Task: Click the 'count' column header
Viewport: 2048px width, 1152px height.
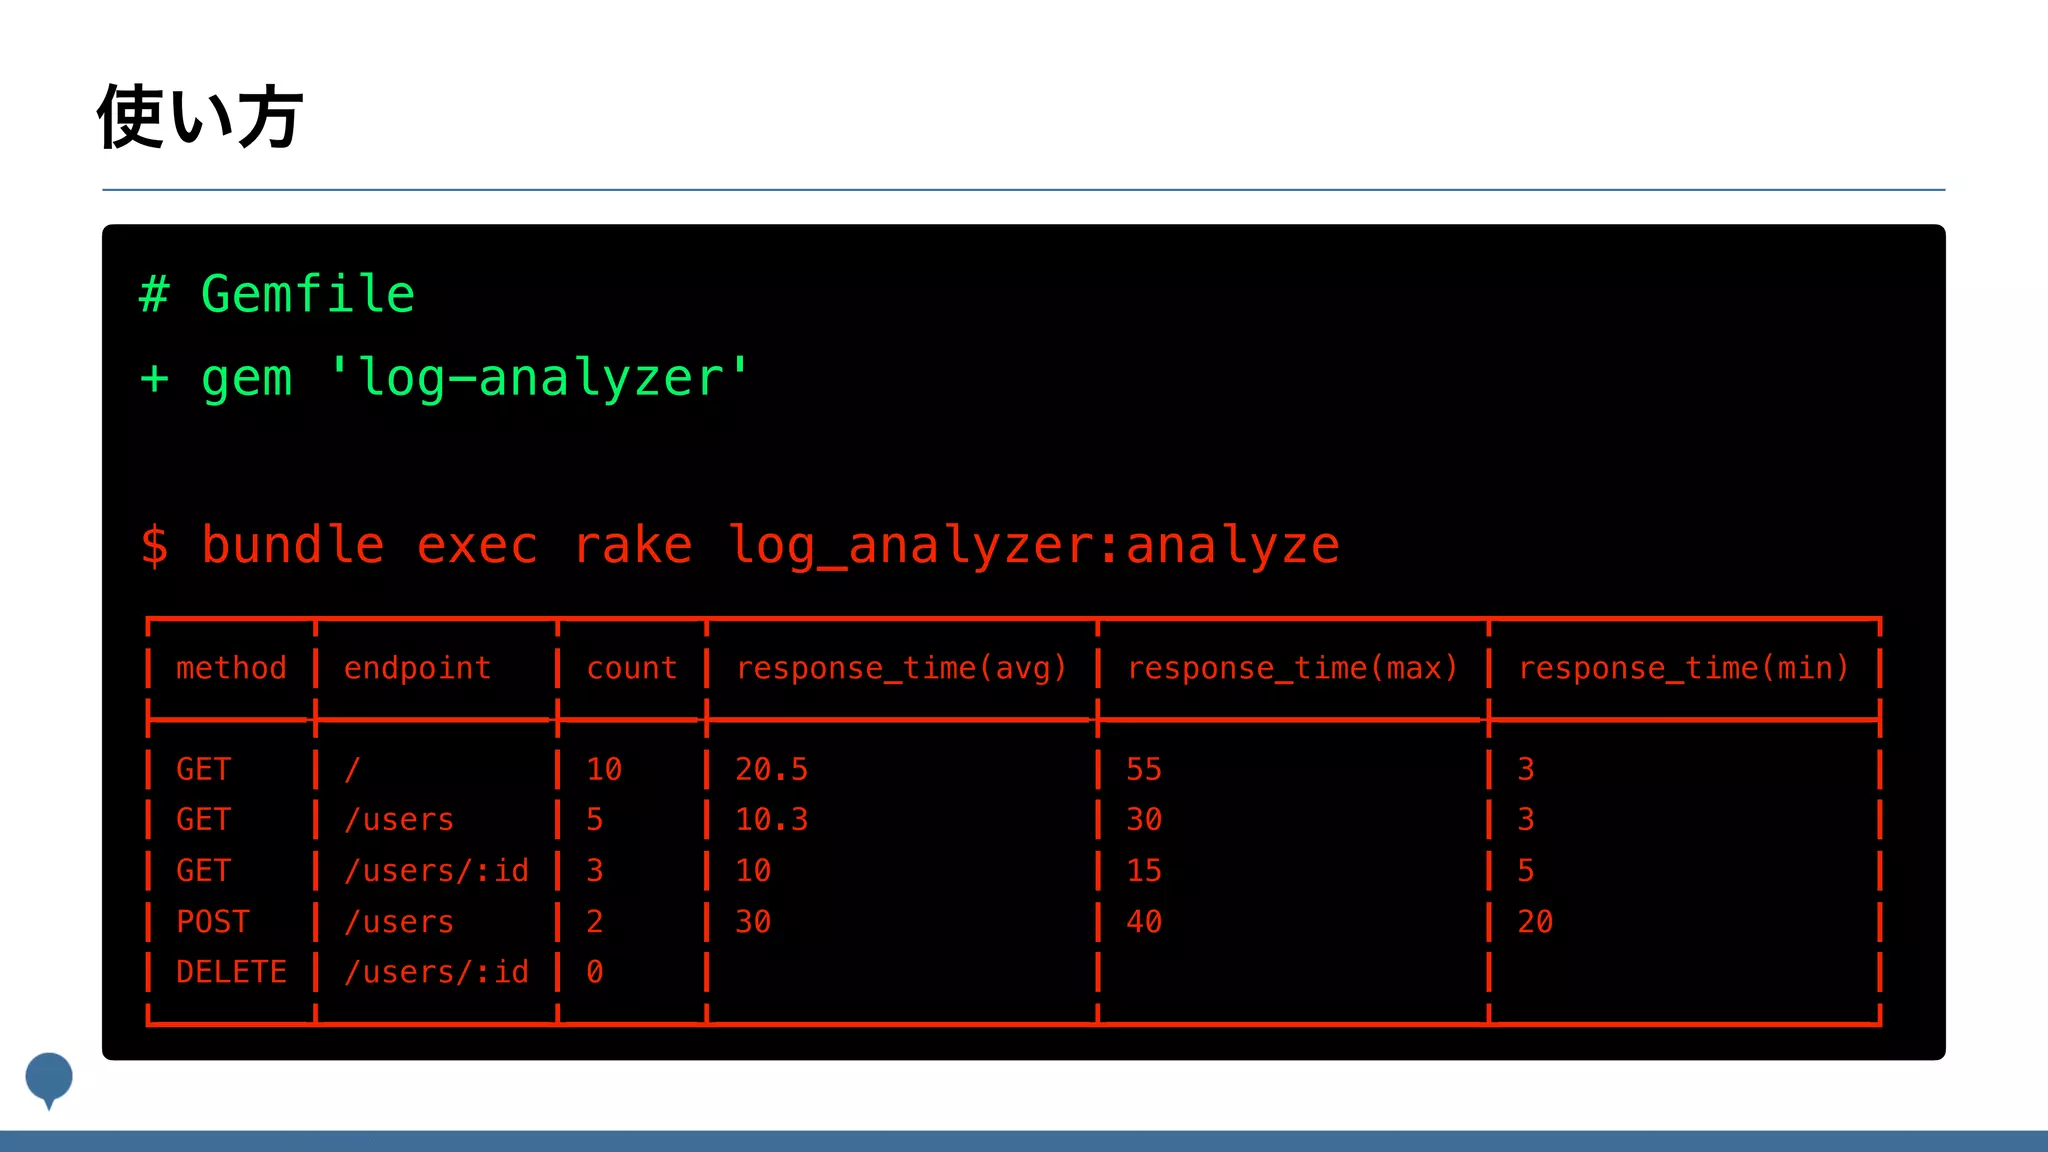Action: (631, 668)
